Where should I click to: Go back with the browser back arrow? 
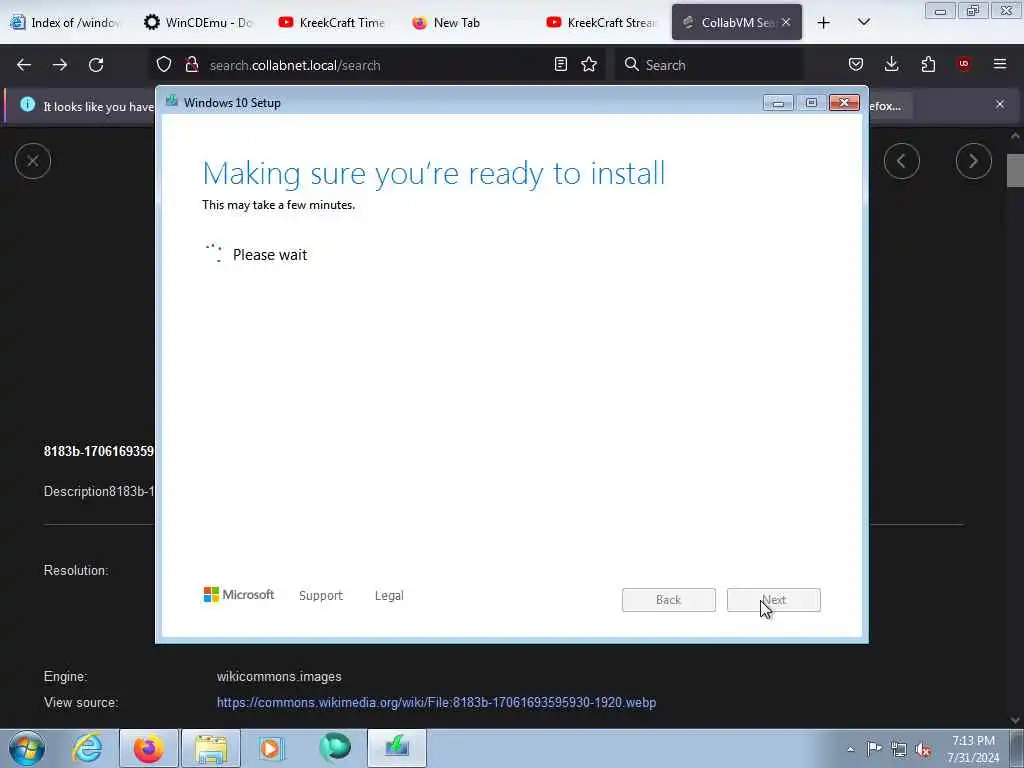point(24,65)
